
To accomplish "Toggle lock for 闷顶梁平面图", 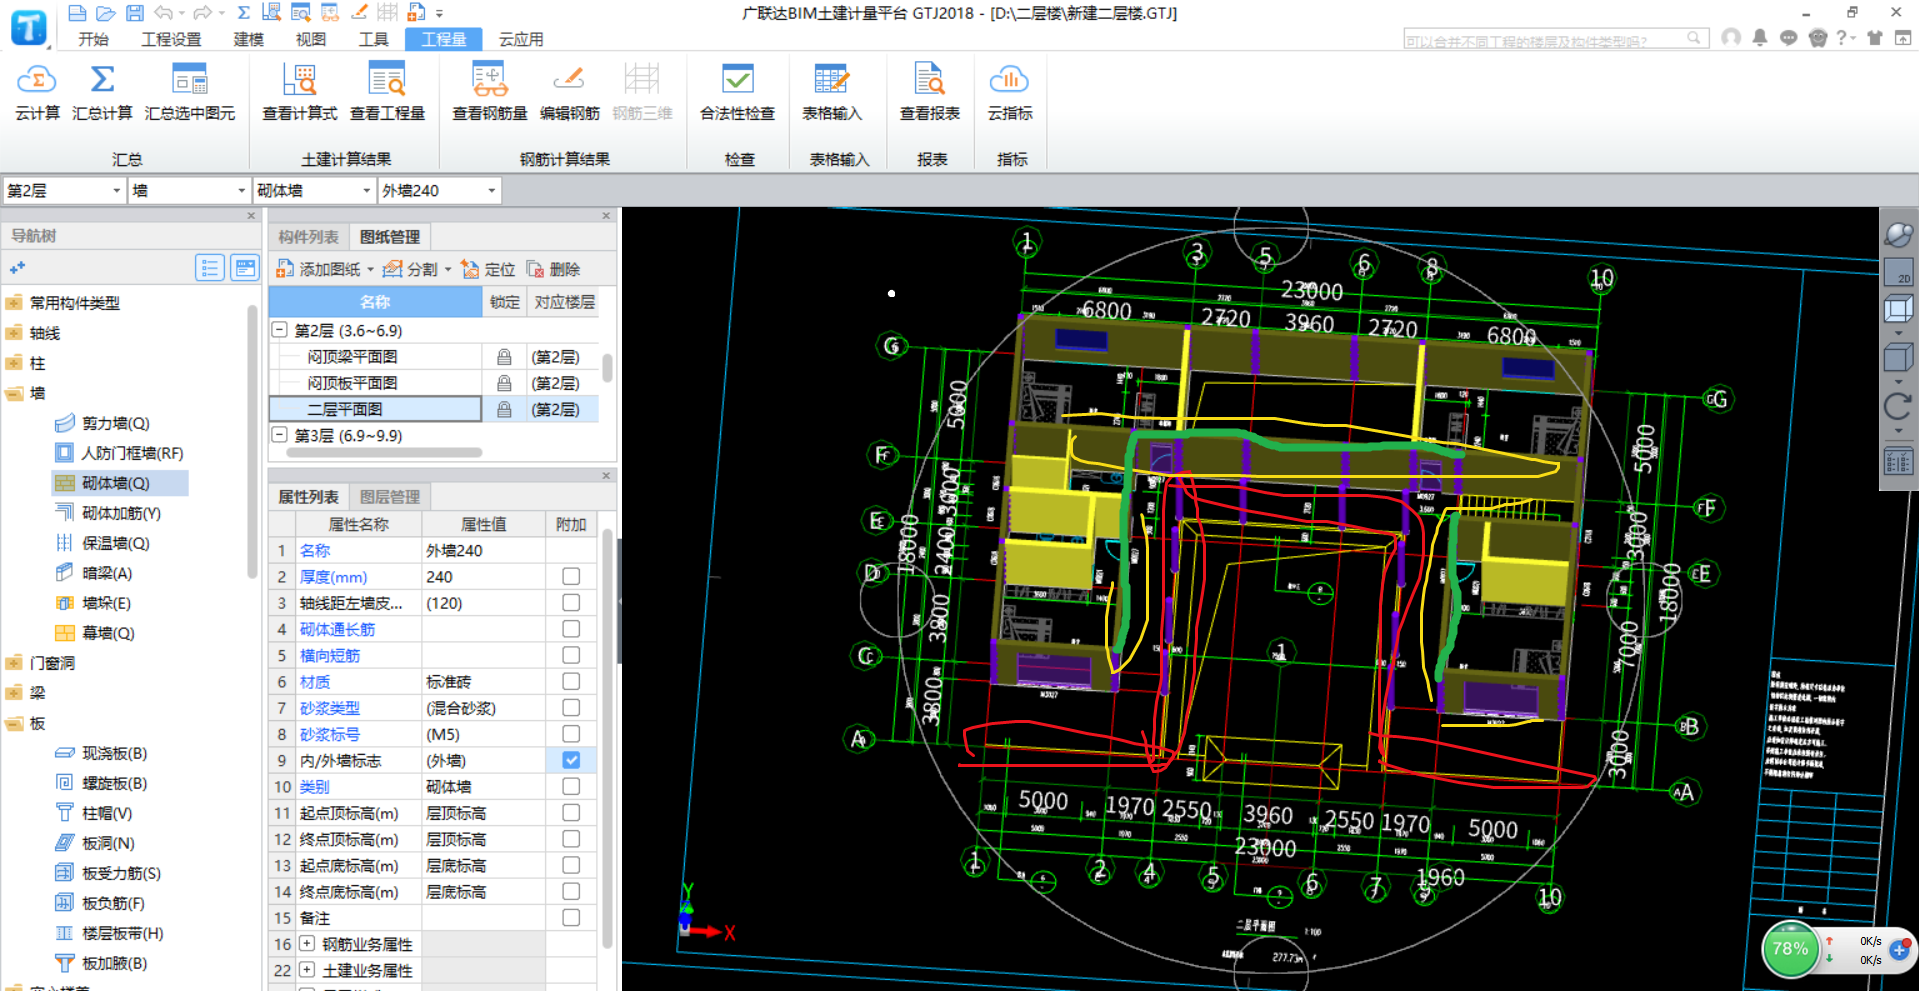I will click(x=504, y=357).
